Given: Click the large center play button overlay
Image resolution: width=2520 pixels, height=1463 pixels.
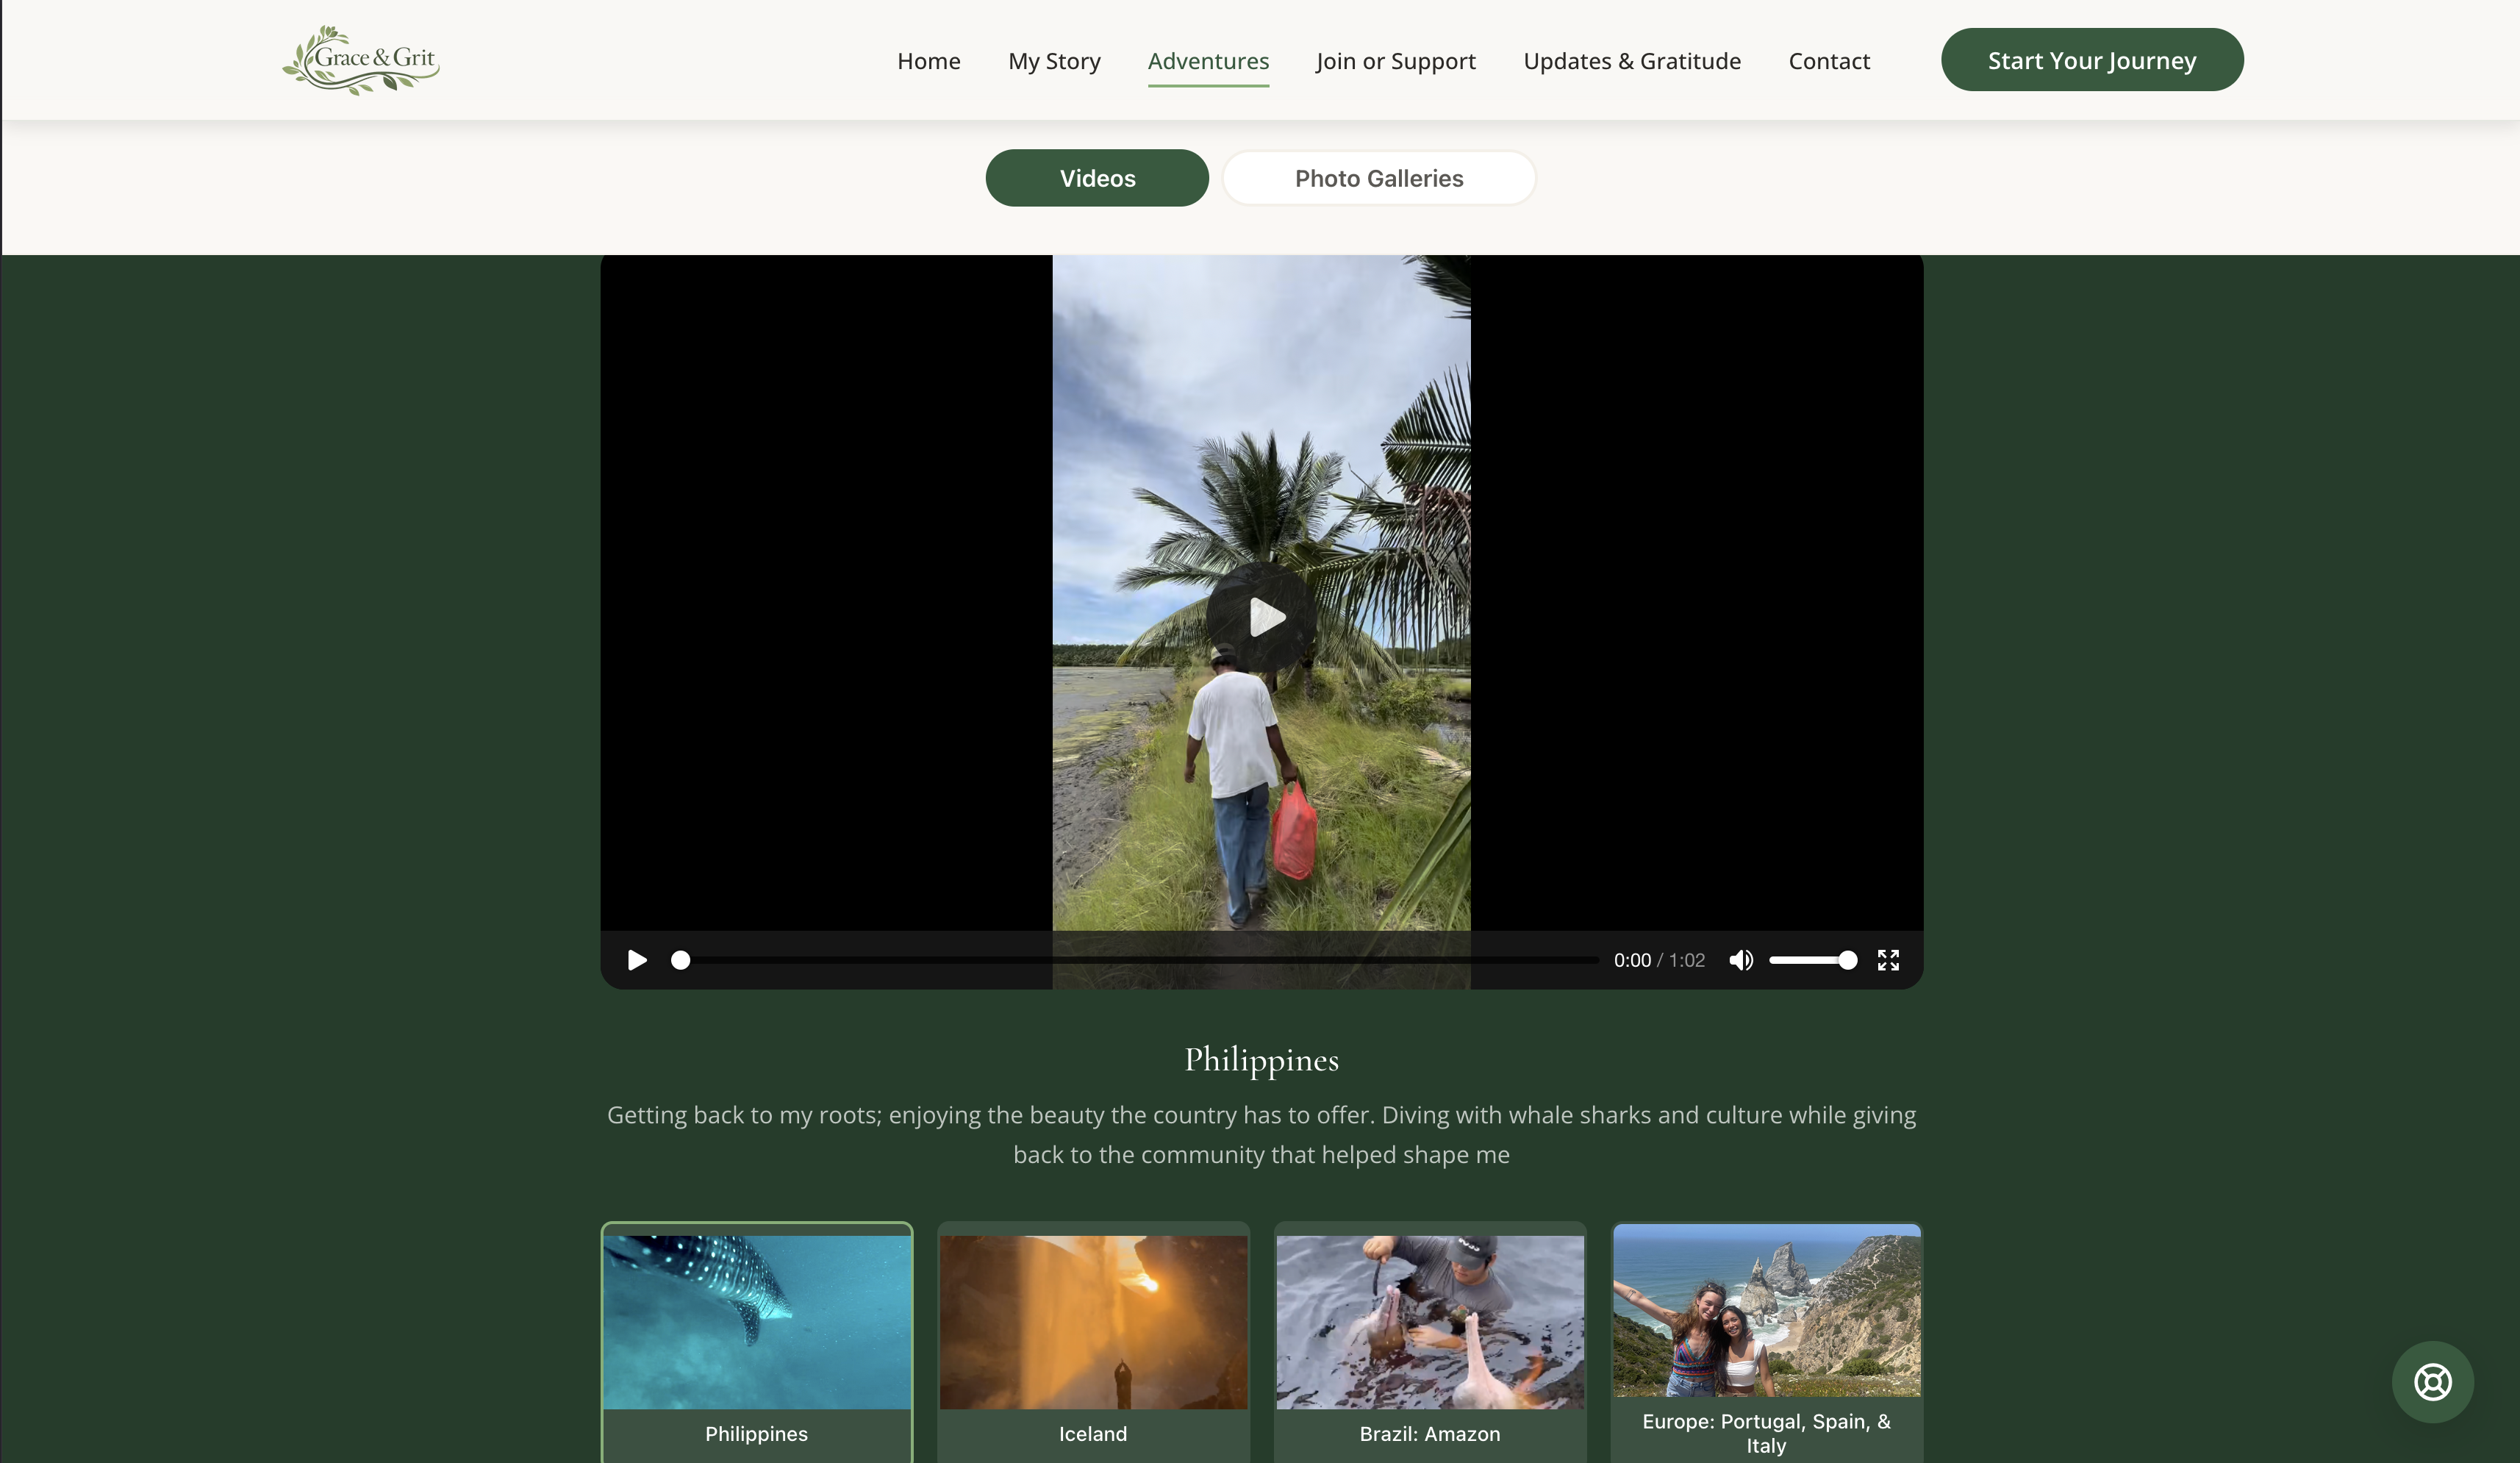Looking at the screenshot, I should (x=1261, y=617).
